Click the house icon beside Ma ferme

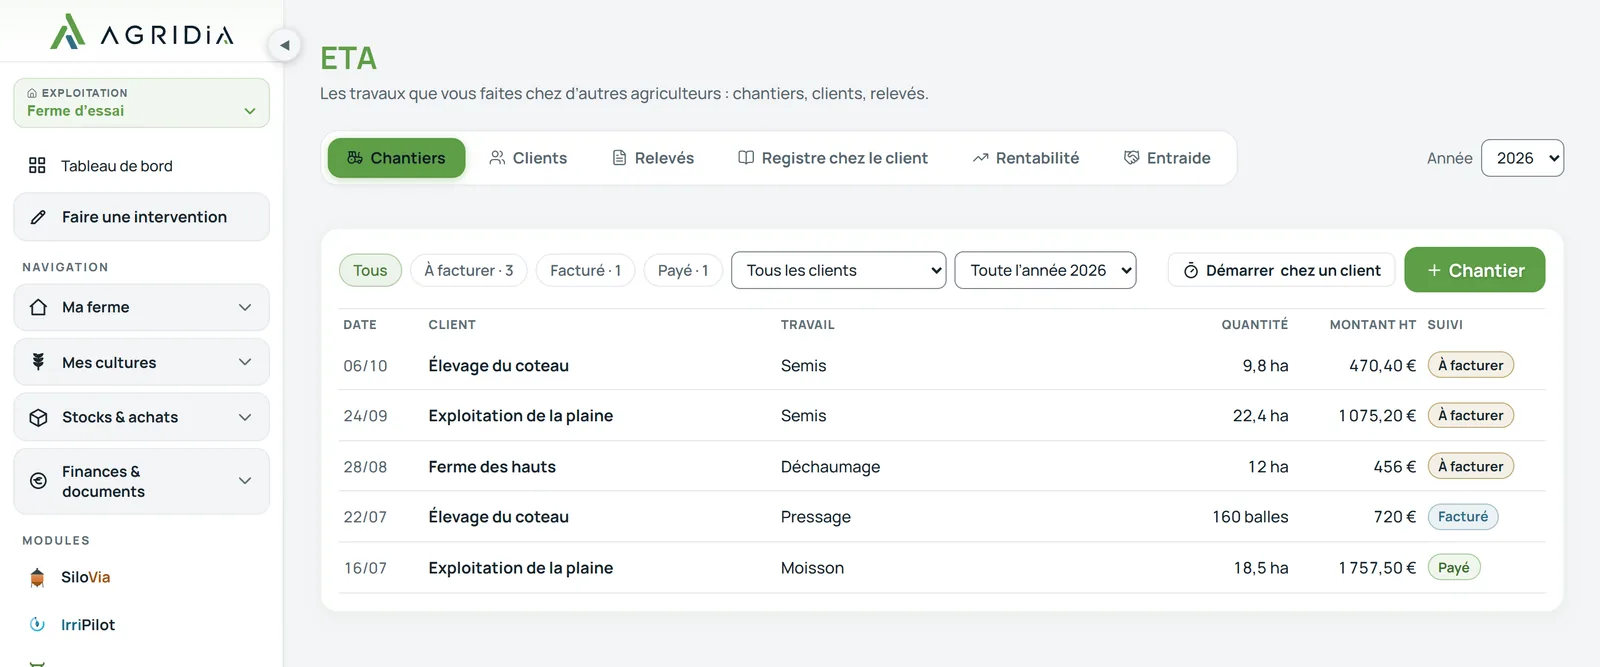pyautogui.click(x=38, y=307)
